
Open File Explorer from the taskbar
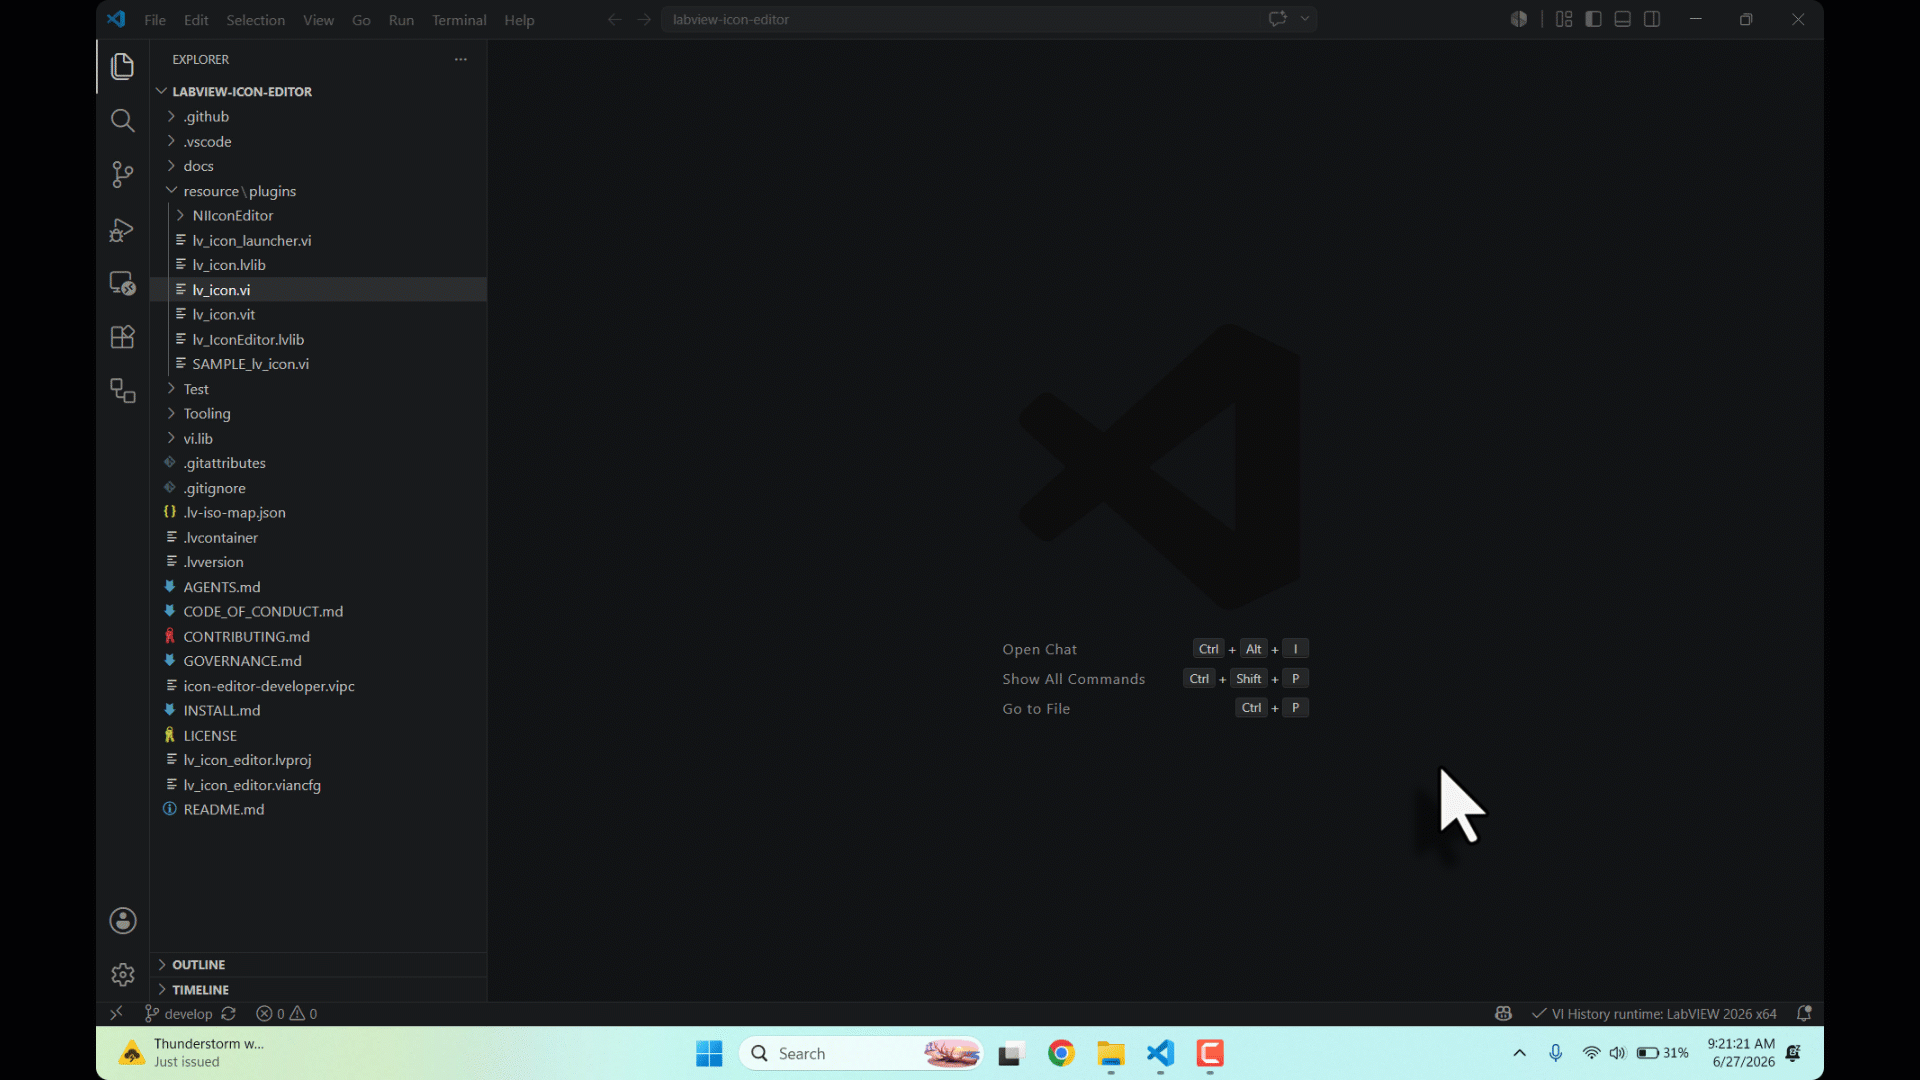pos(1111,1053)
